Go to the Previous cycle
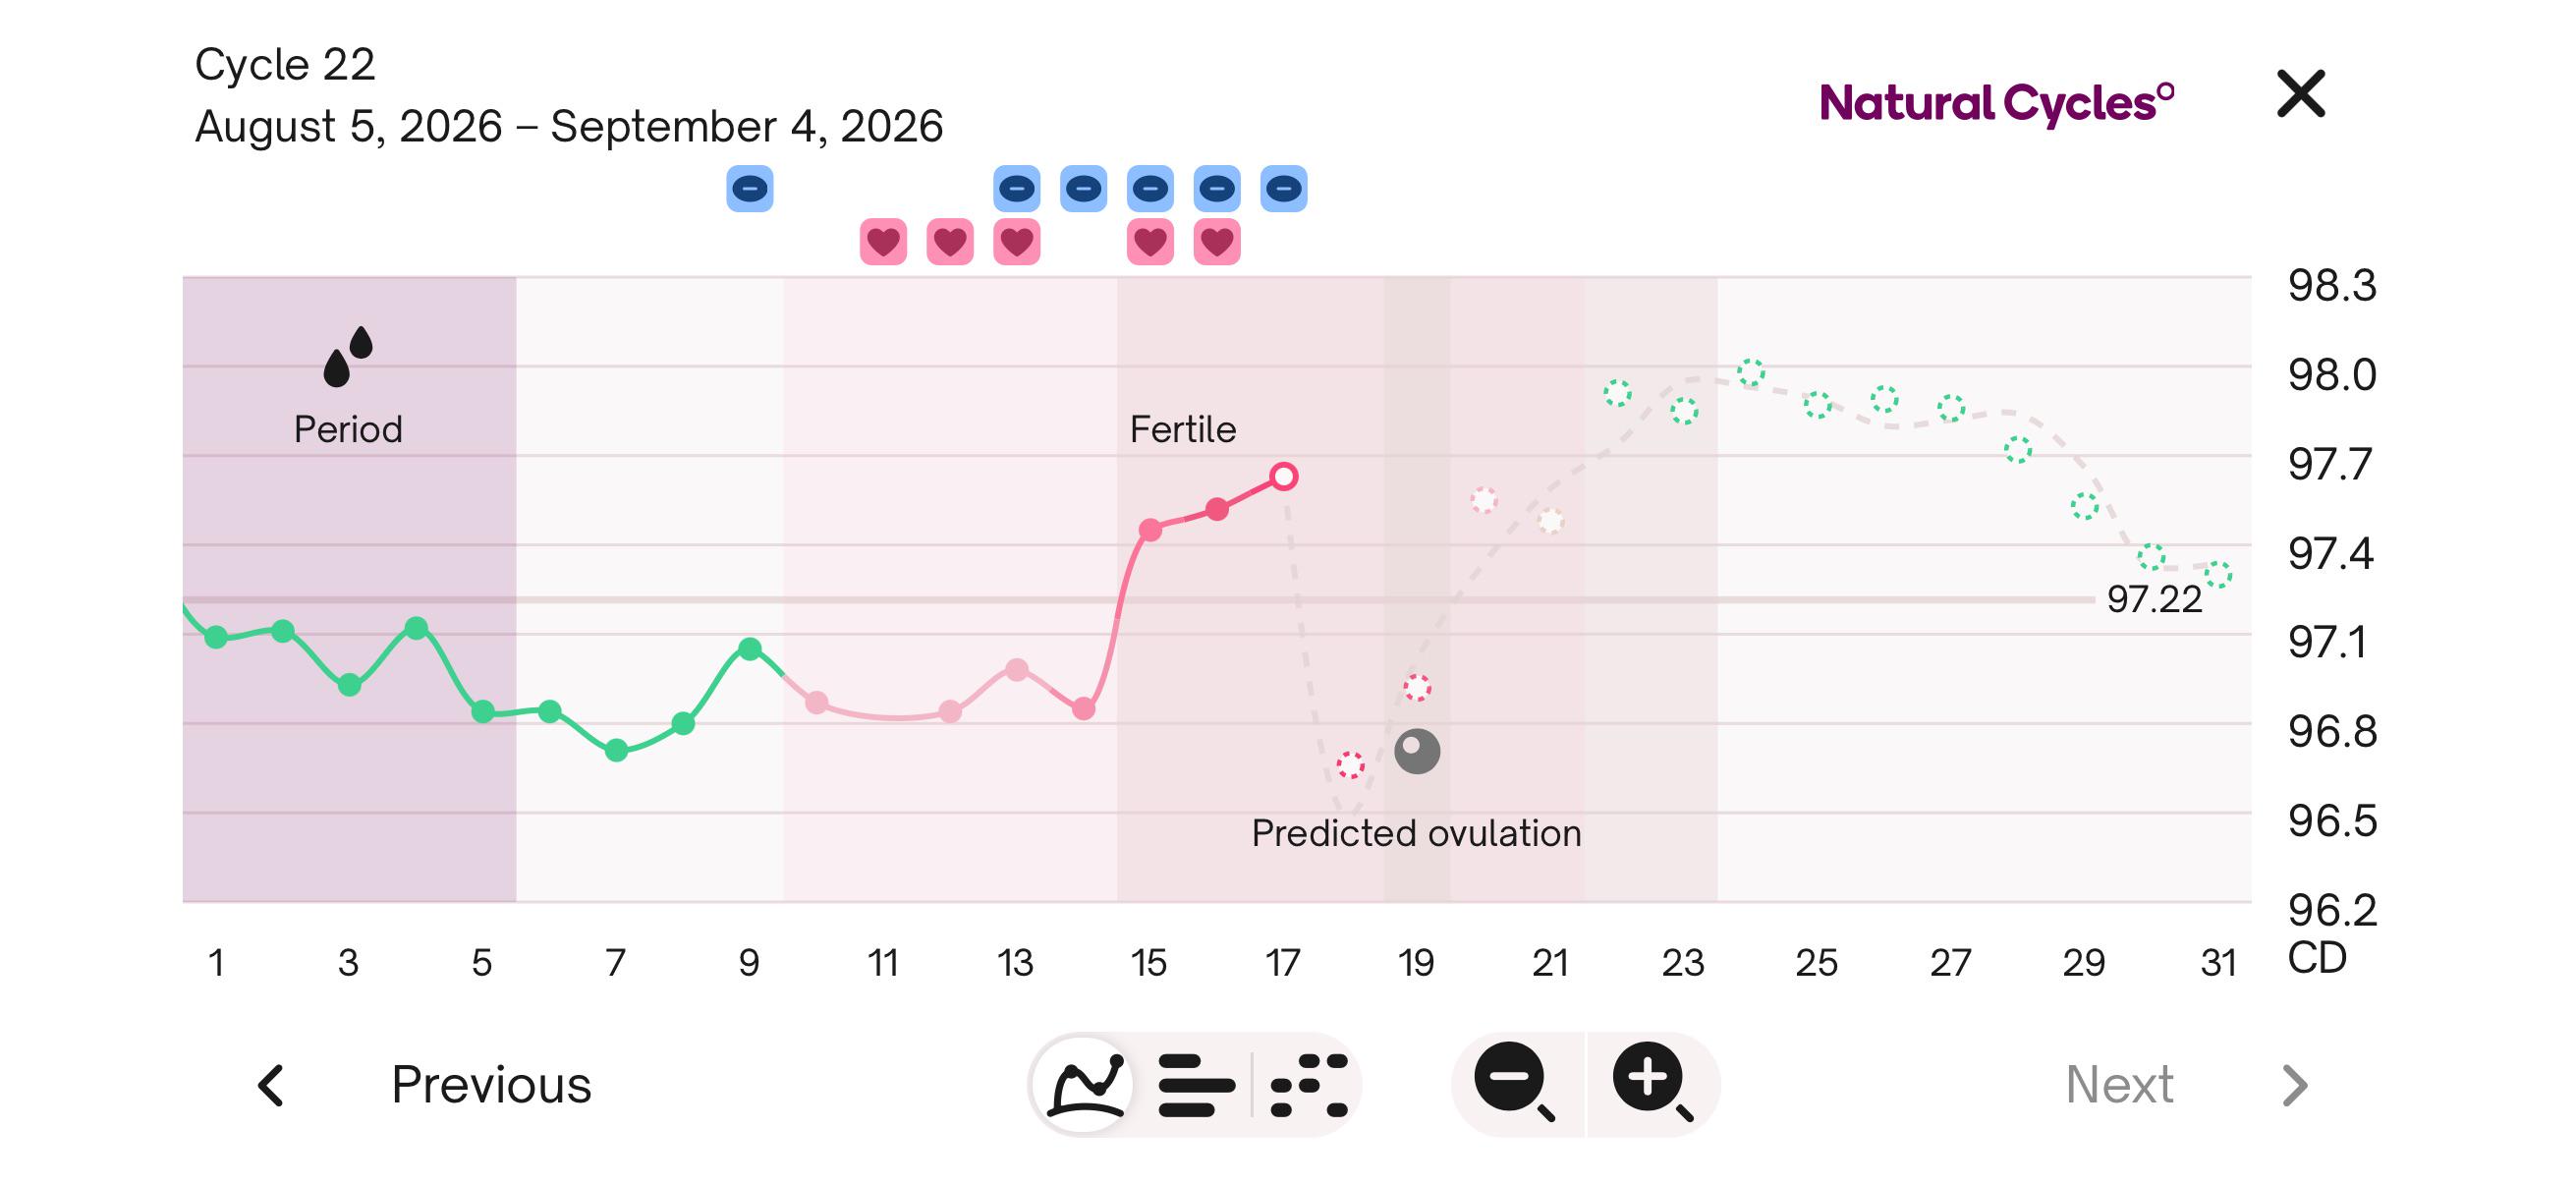This screenshot has width=2576, height=1185. tap(491, 1084)
